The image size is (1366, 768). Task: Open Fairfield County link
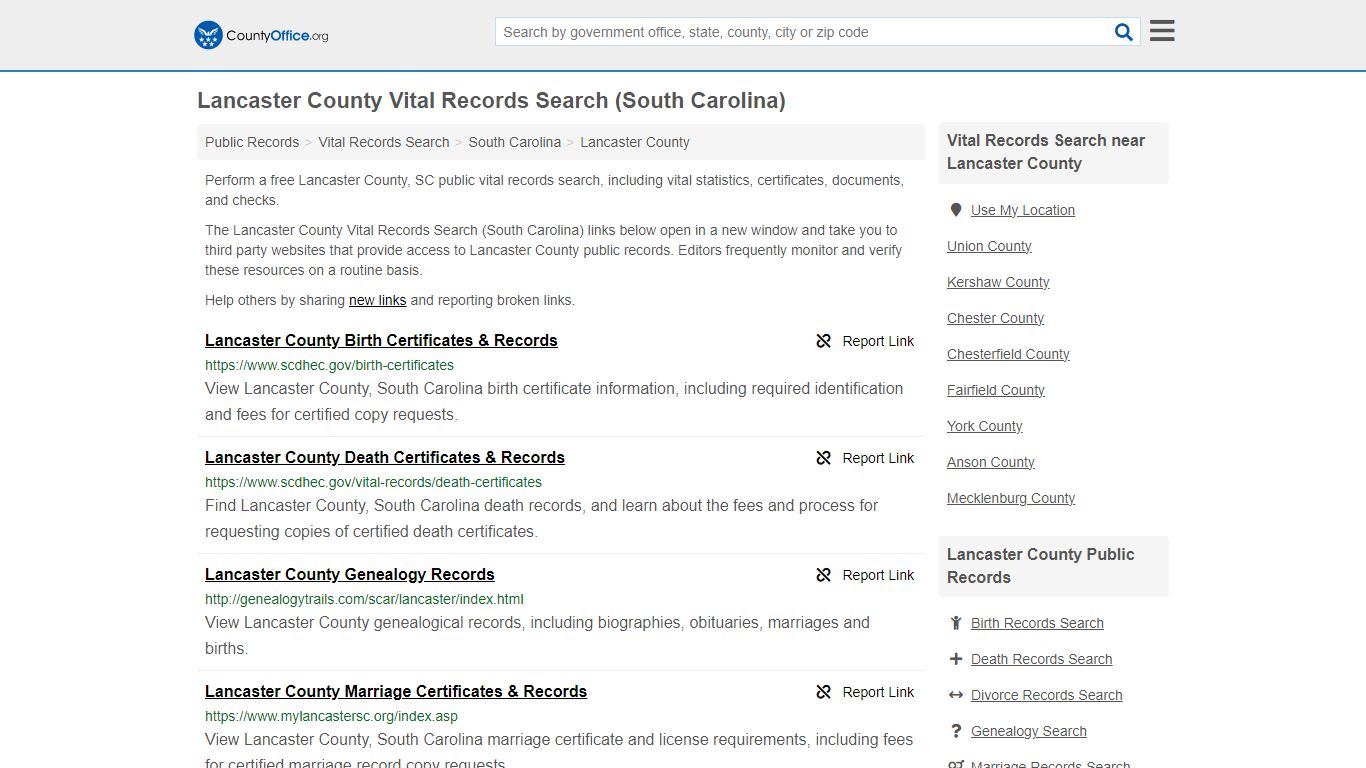coord(996,390)
